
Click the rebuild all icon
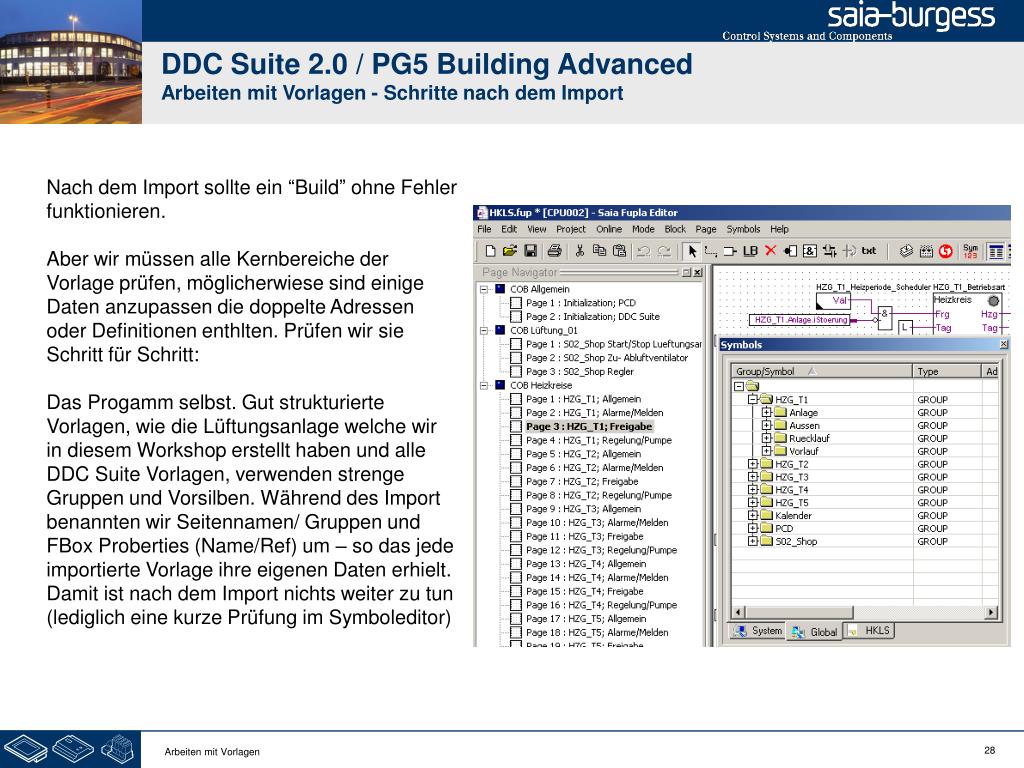(926, 251)
